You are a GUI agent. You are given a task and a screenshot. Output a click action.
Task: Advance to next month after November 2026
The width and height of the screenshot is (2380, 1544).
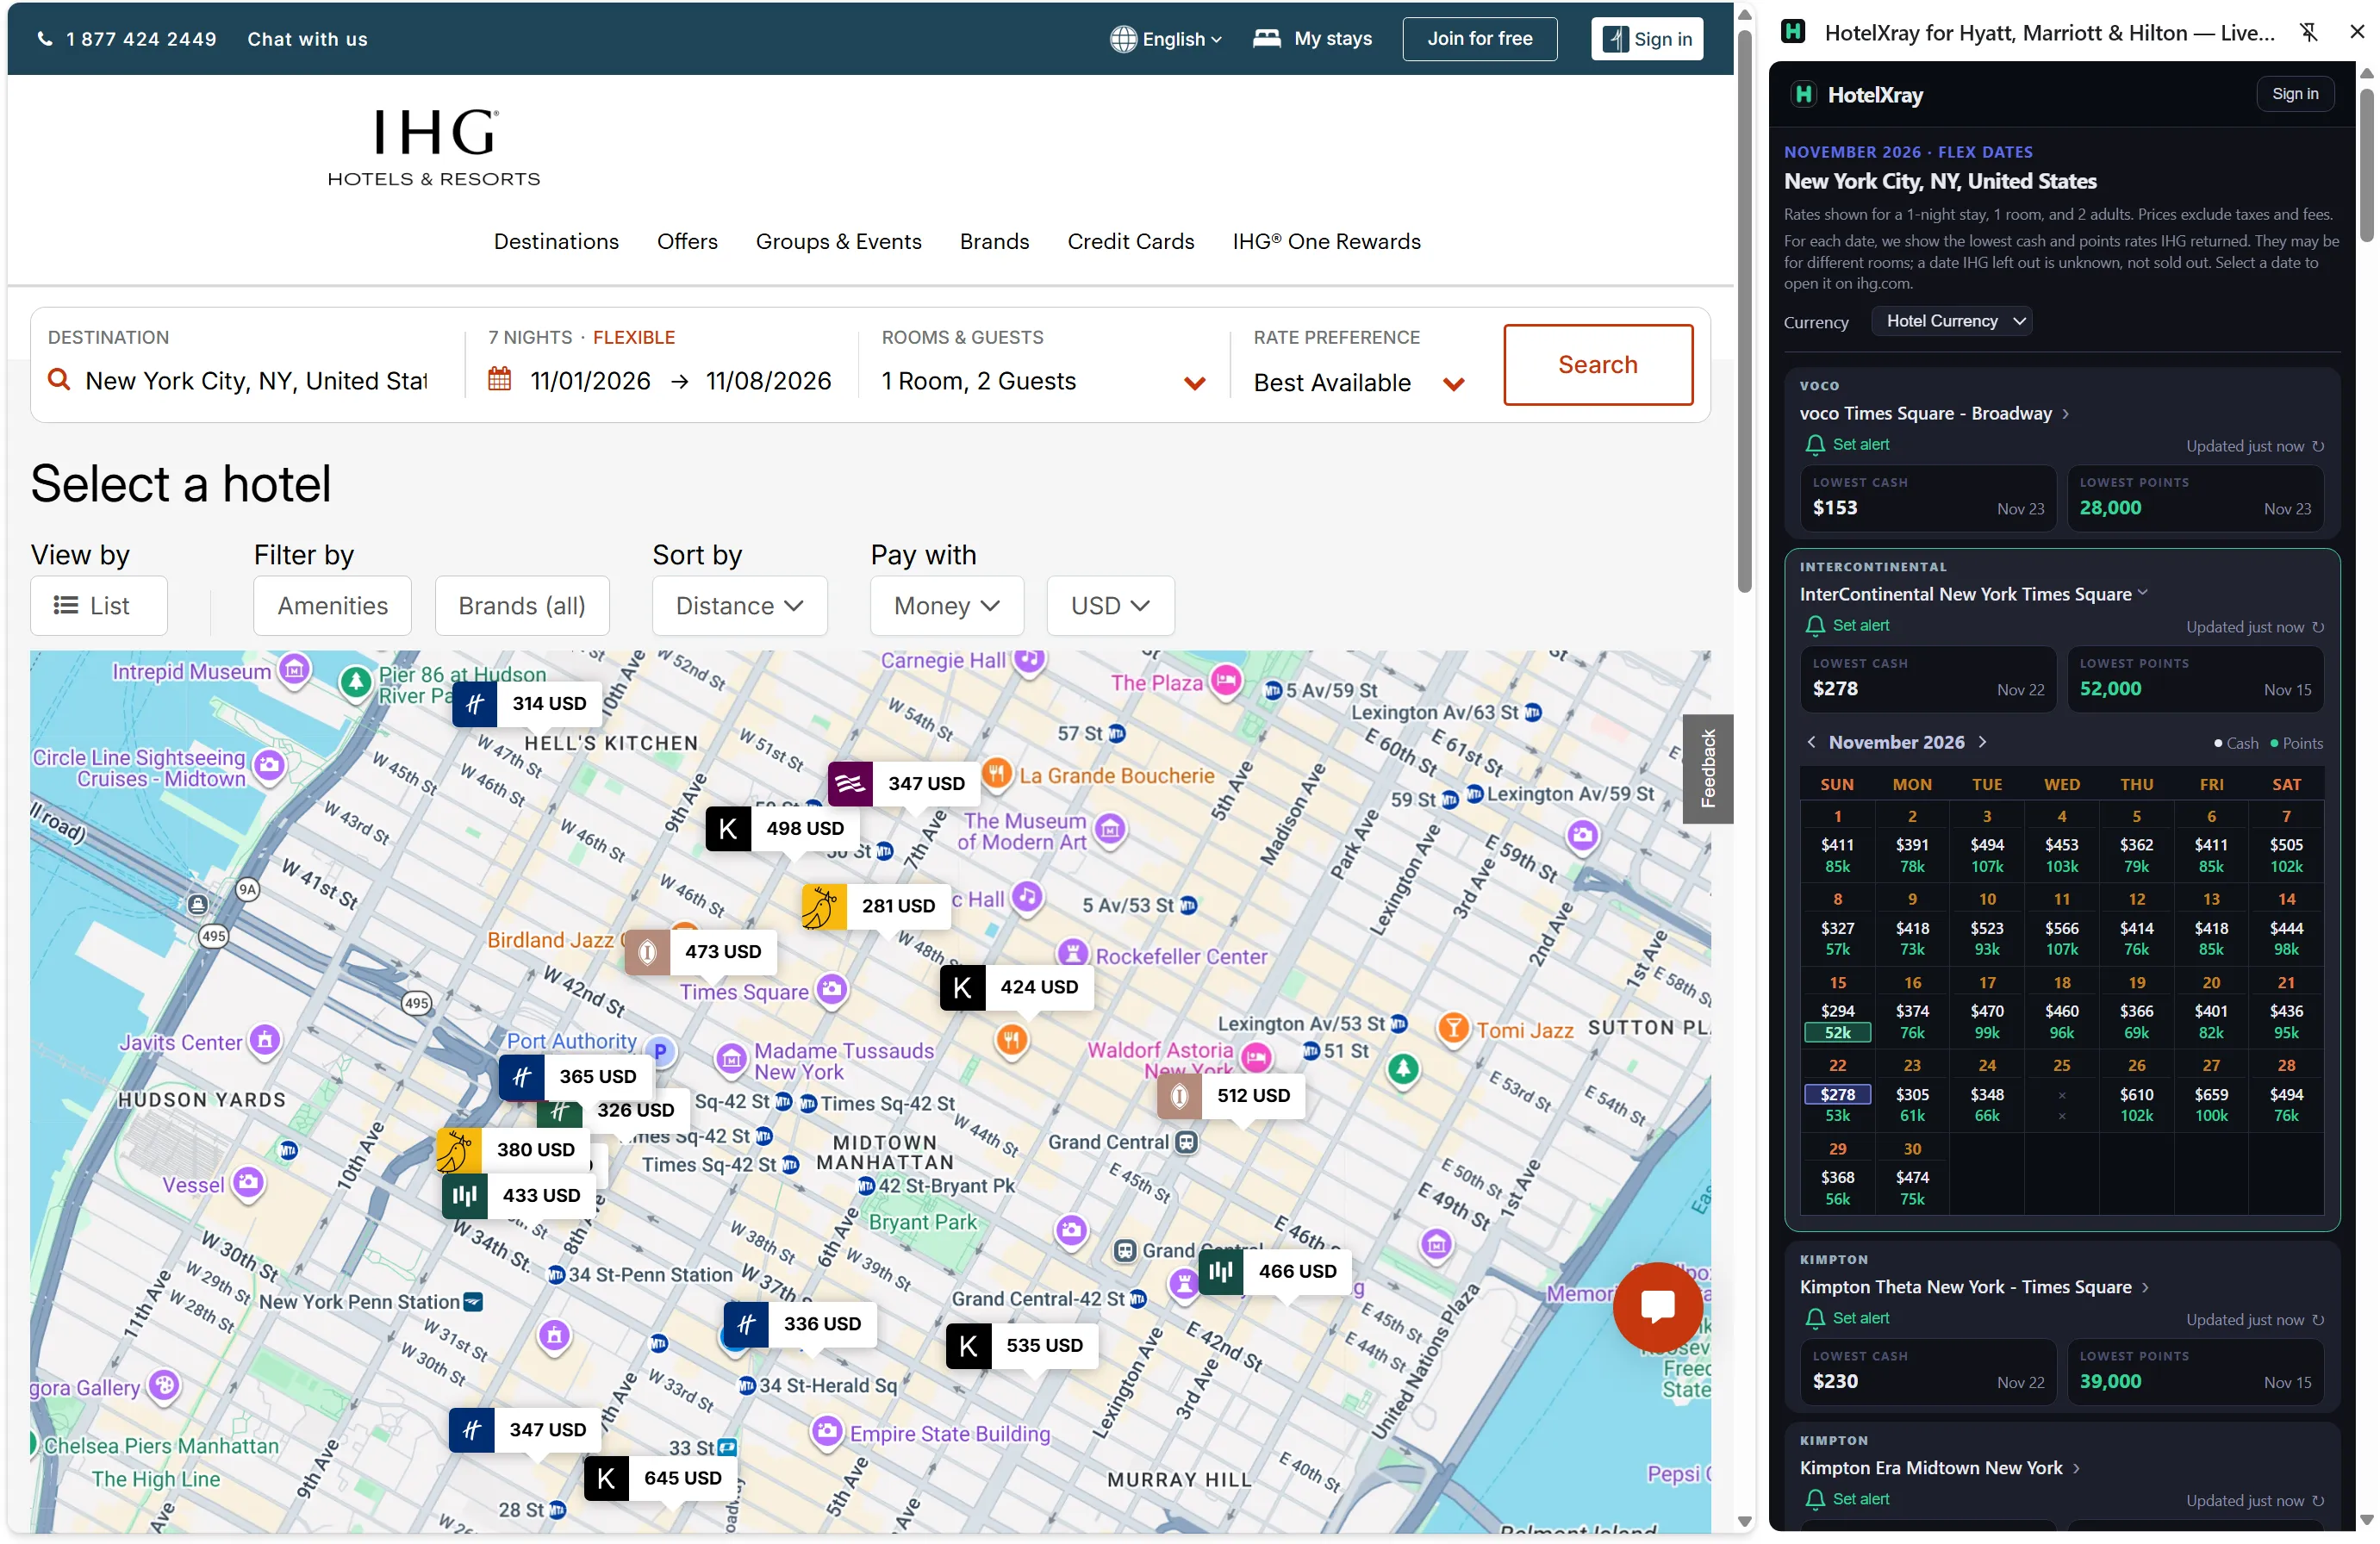[1982, 742]
